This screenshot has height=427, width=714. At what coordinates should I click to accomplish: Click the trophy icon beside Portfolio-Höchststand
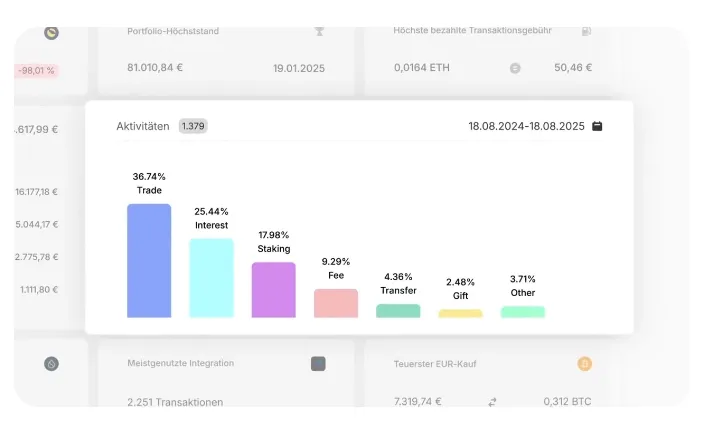click(319, 31)
